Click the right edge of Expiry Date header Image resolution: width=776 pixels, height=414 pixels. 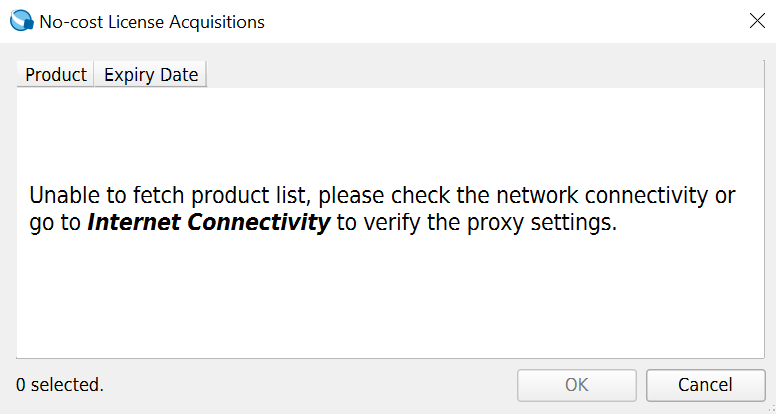pyautogui.click(x=206, y=75)
